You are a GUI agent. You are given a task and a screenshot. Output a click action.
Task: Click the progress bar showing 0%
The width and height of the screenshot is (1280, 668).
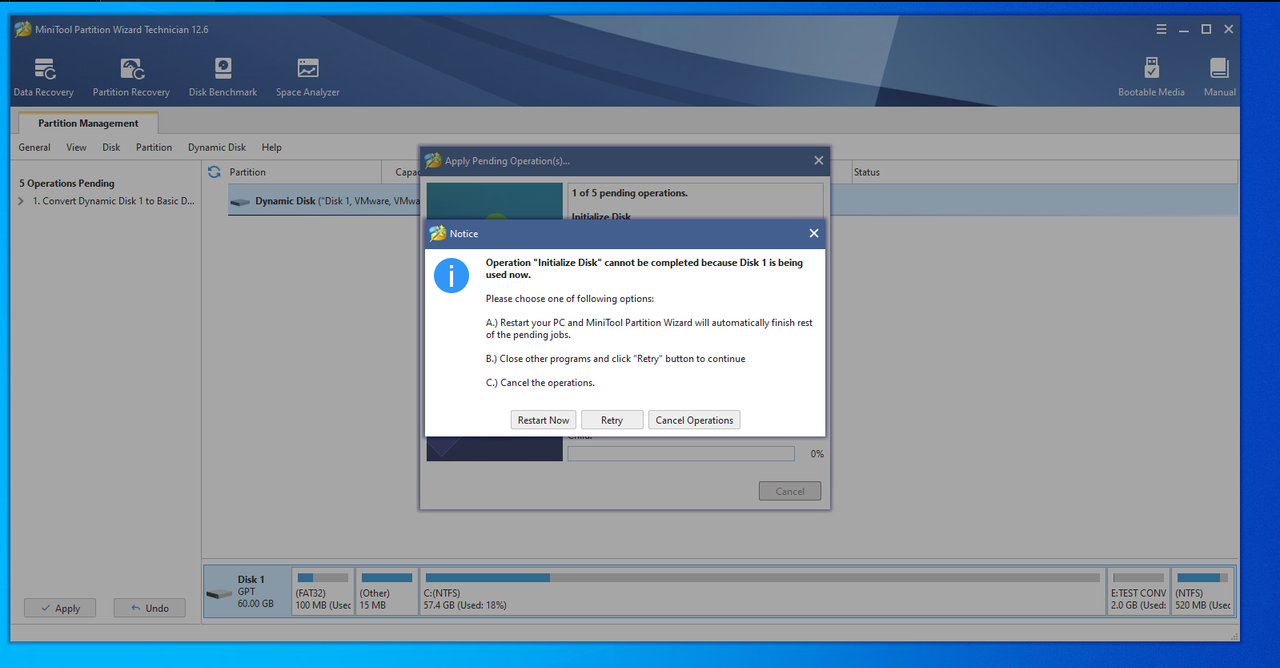point(681,454)
